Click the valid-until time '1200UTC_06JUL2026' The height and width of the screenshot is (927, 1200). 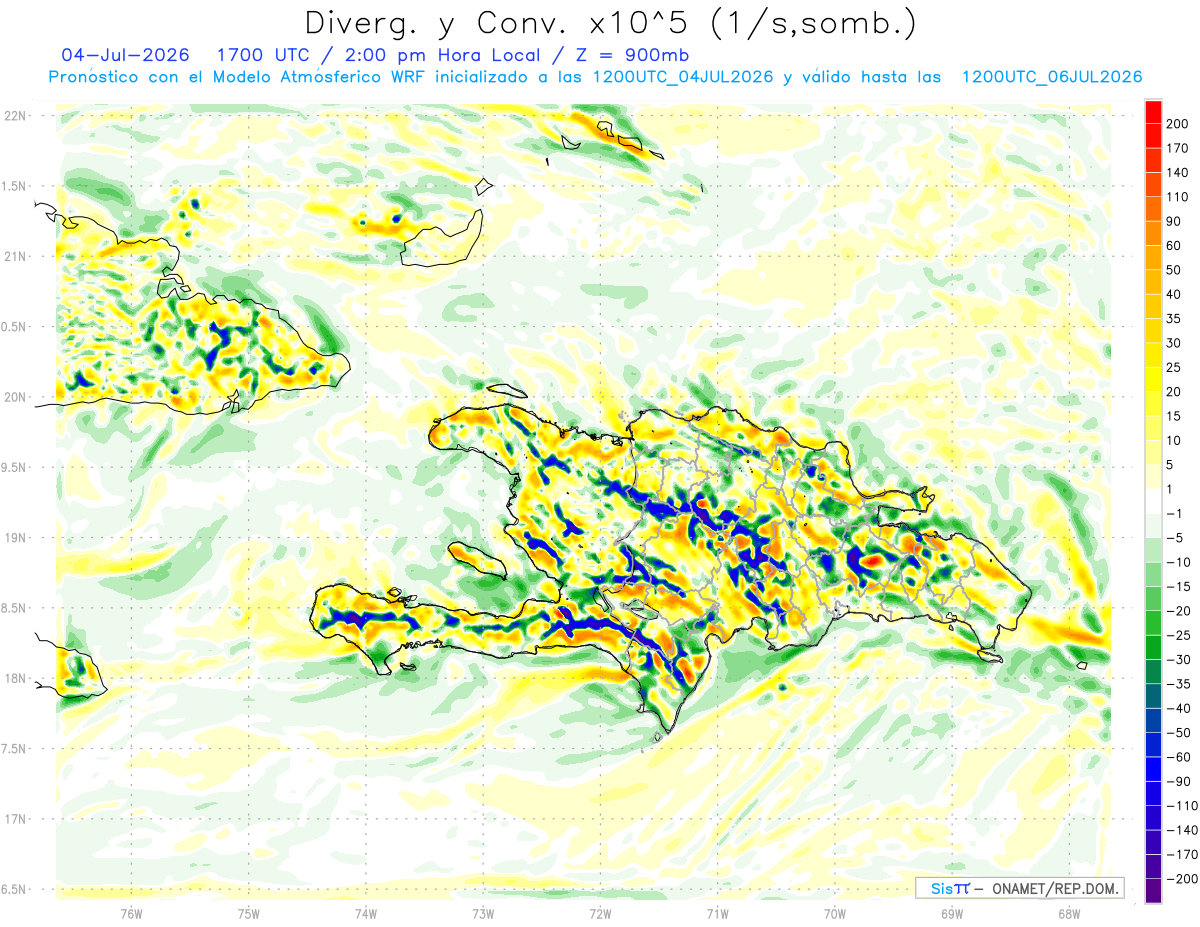pyautogui.click(x=1052, y=77)
